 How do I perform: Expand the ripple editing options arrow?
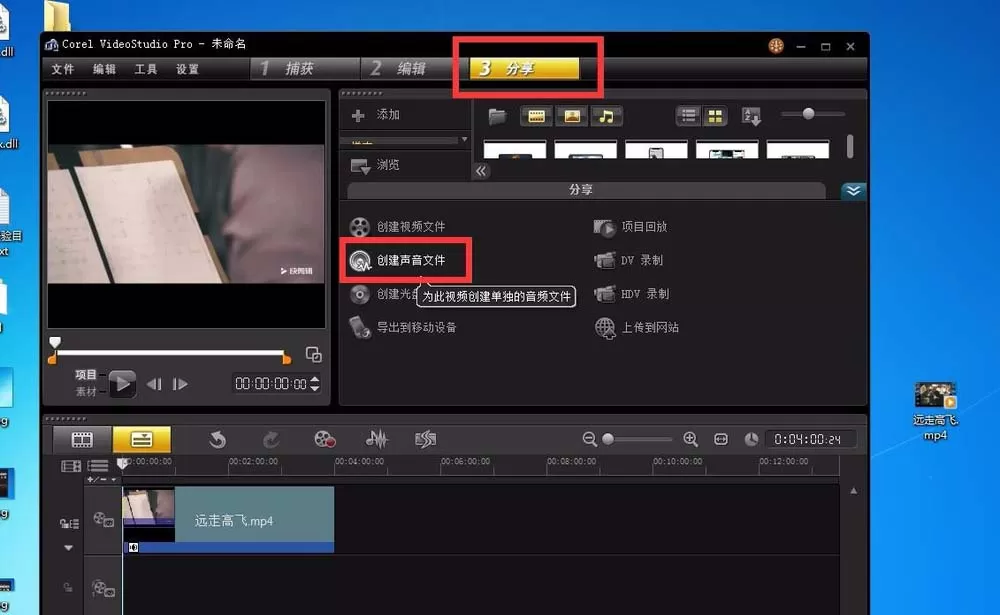(x=68, y=547)
